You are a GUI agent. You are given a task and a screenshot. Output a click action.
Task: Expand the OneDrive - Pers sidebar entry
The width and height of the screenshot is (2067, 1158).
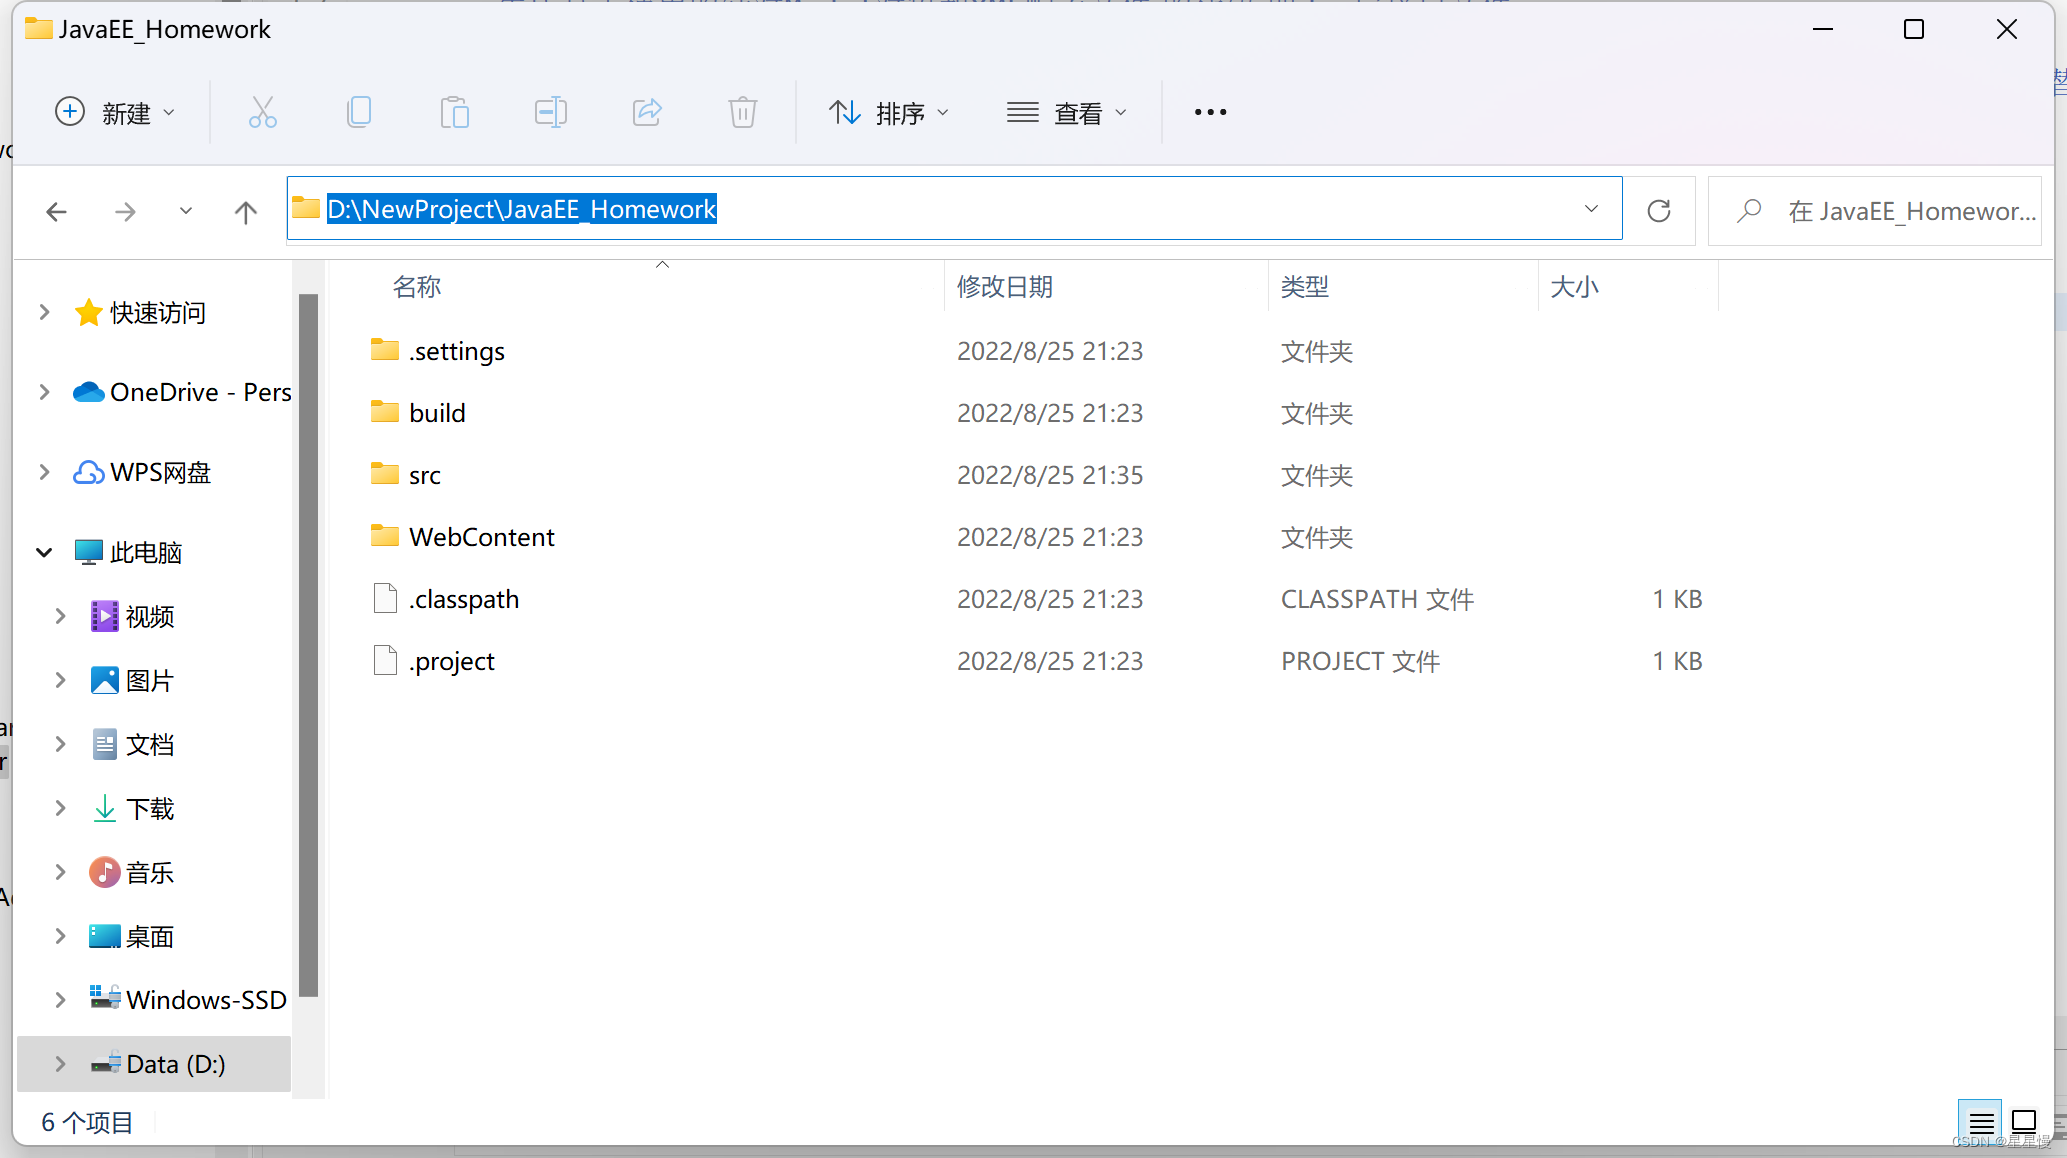43,392
